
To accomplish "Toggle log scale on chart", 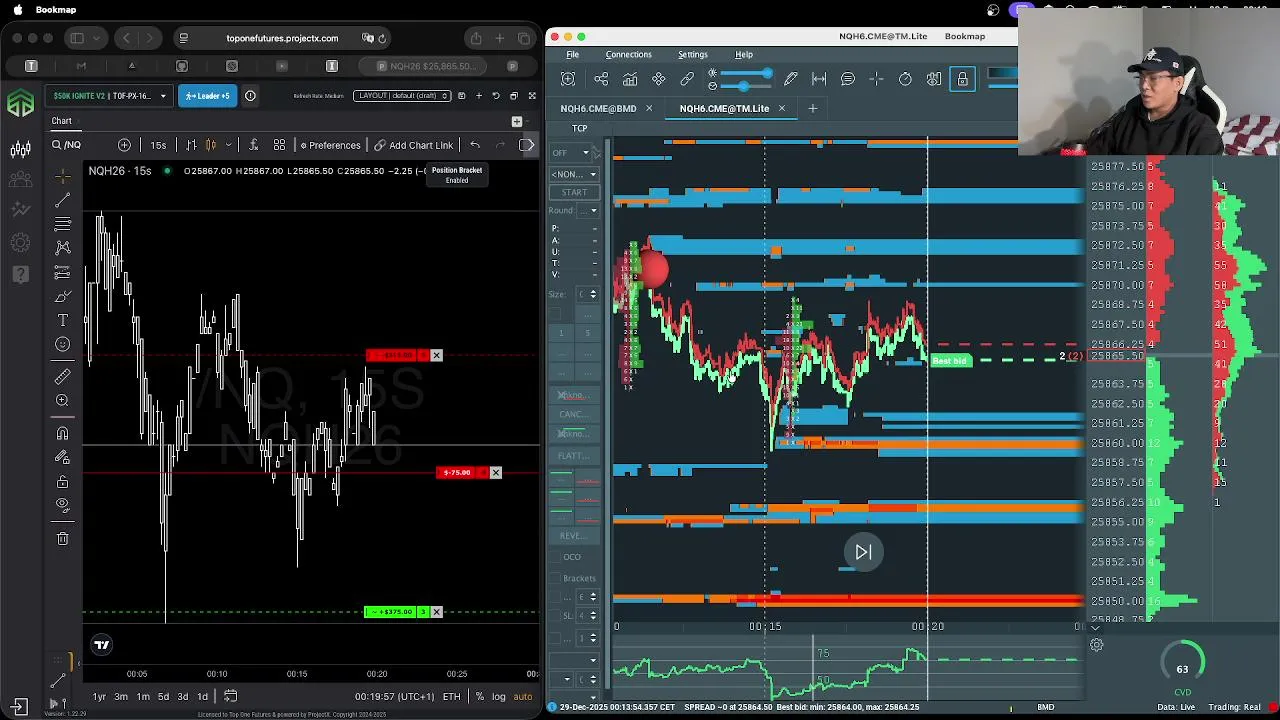I will coord(499,697).
